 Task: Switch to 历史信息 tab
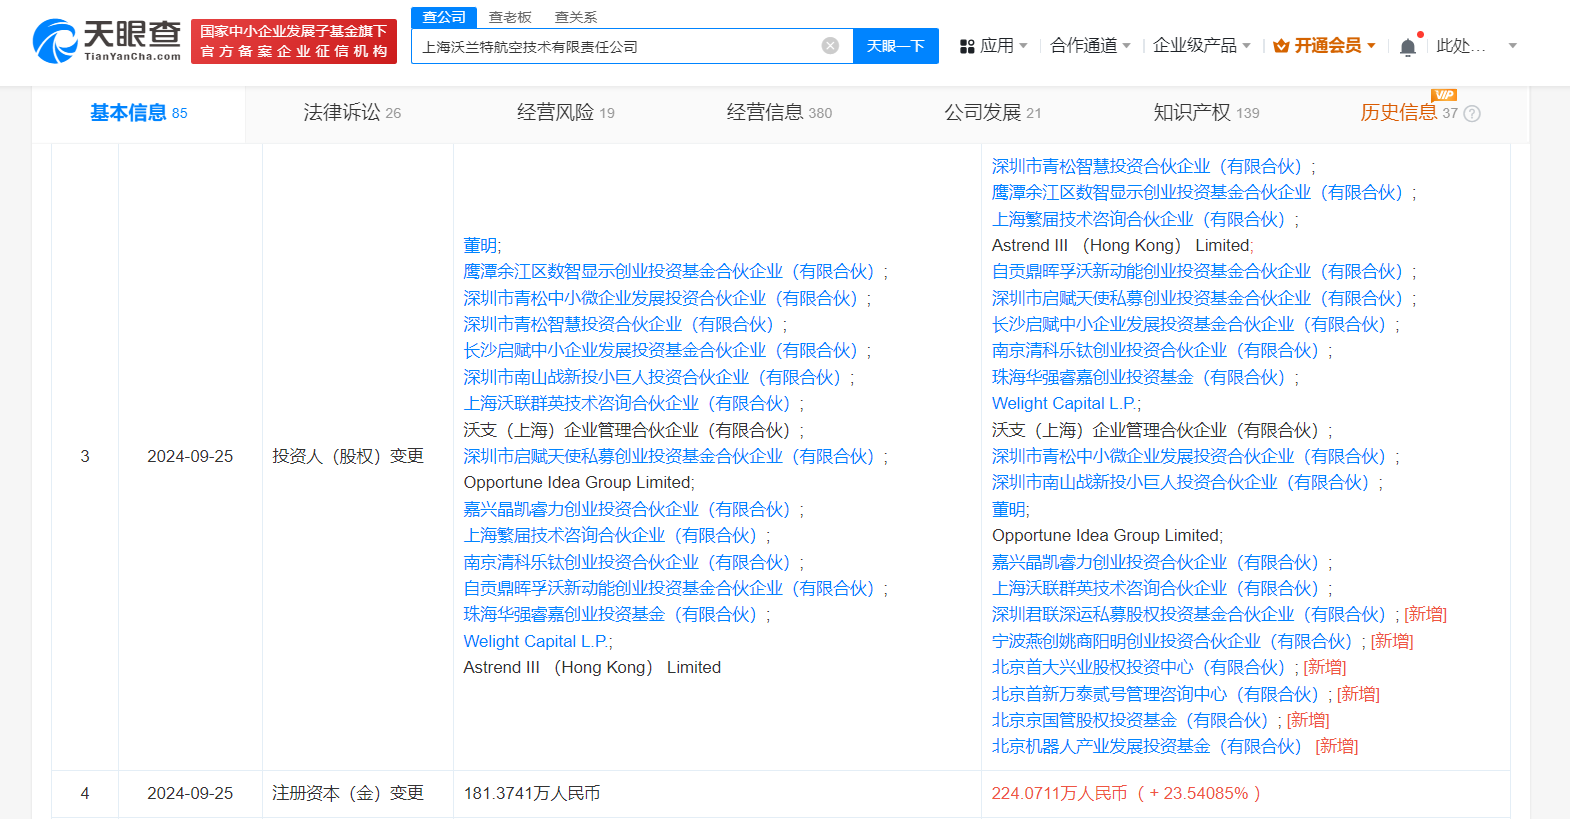(x=1409, y=113)
